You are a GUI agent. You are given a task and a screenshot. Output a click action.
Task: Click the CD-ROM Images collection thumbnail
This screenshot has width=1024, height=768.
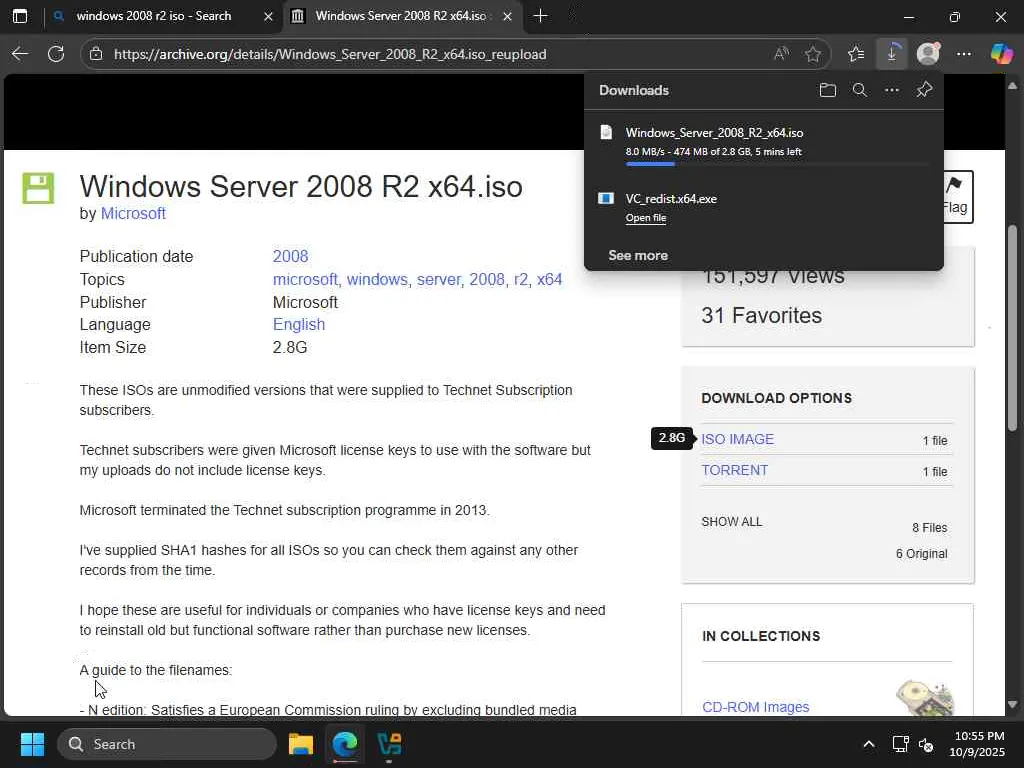(x=925, y=698)
